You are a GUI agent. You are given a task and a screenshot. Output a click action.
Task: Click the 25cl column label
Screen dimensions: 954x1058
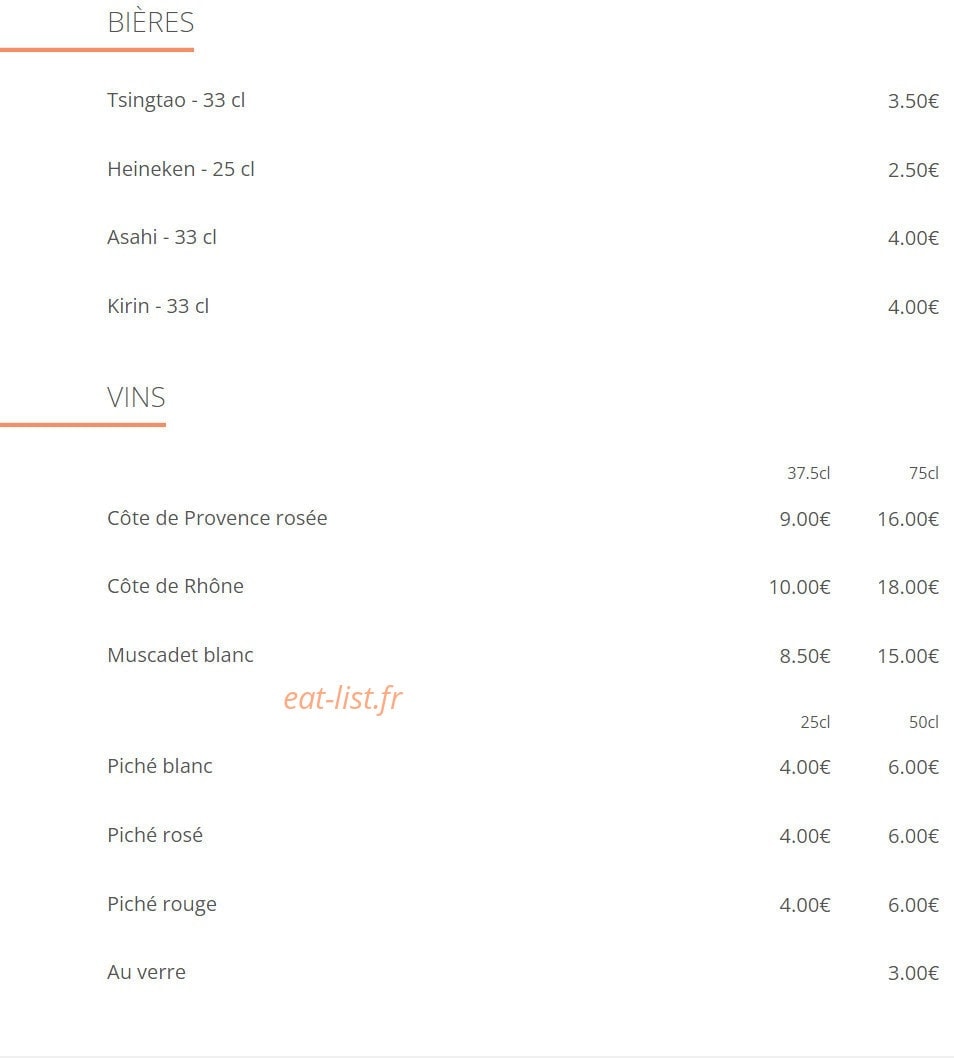click(x=815, y=722)
